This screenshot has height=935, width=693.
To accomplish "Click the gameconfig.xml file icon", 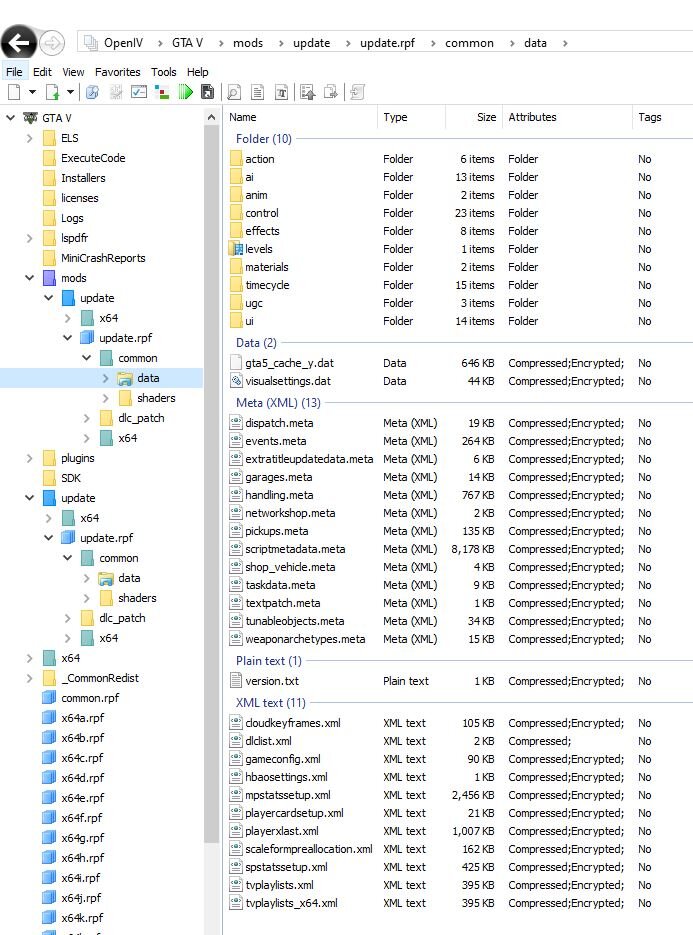I will [x=236, y=758].
